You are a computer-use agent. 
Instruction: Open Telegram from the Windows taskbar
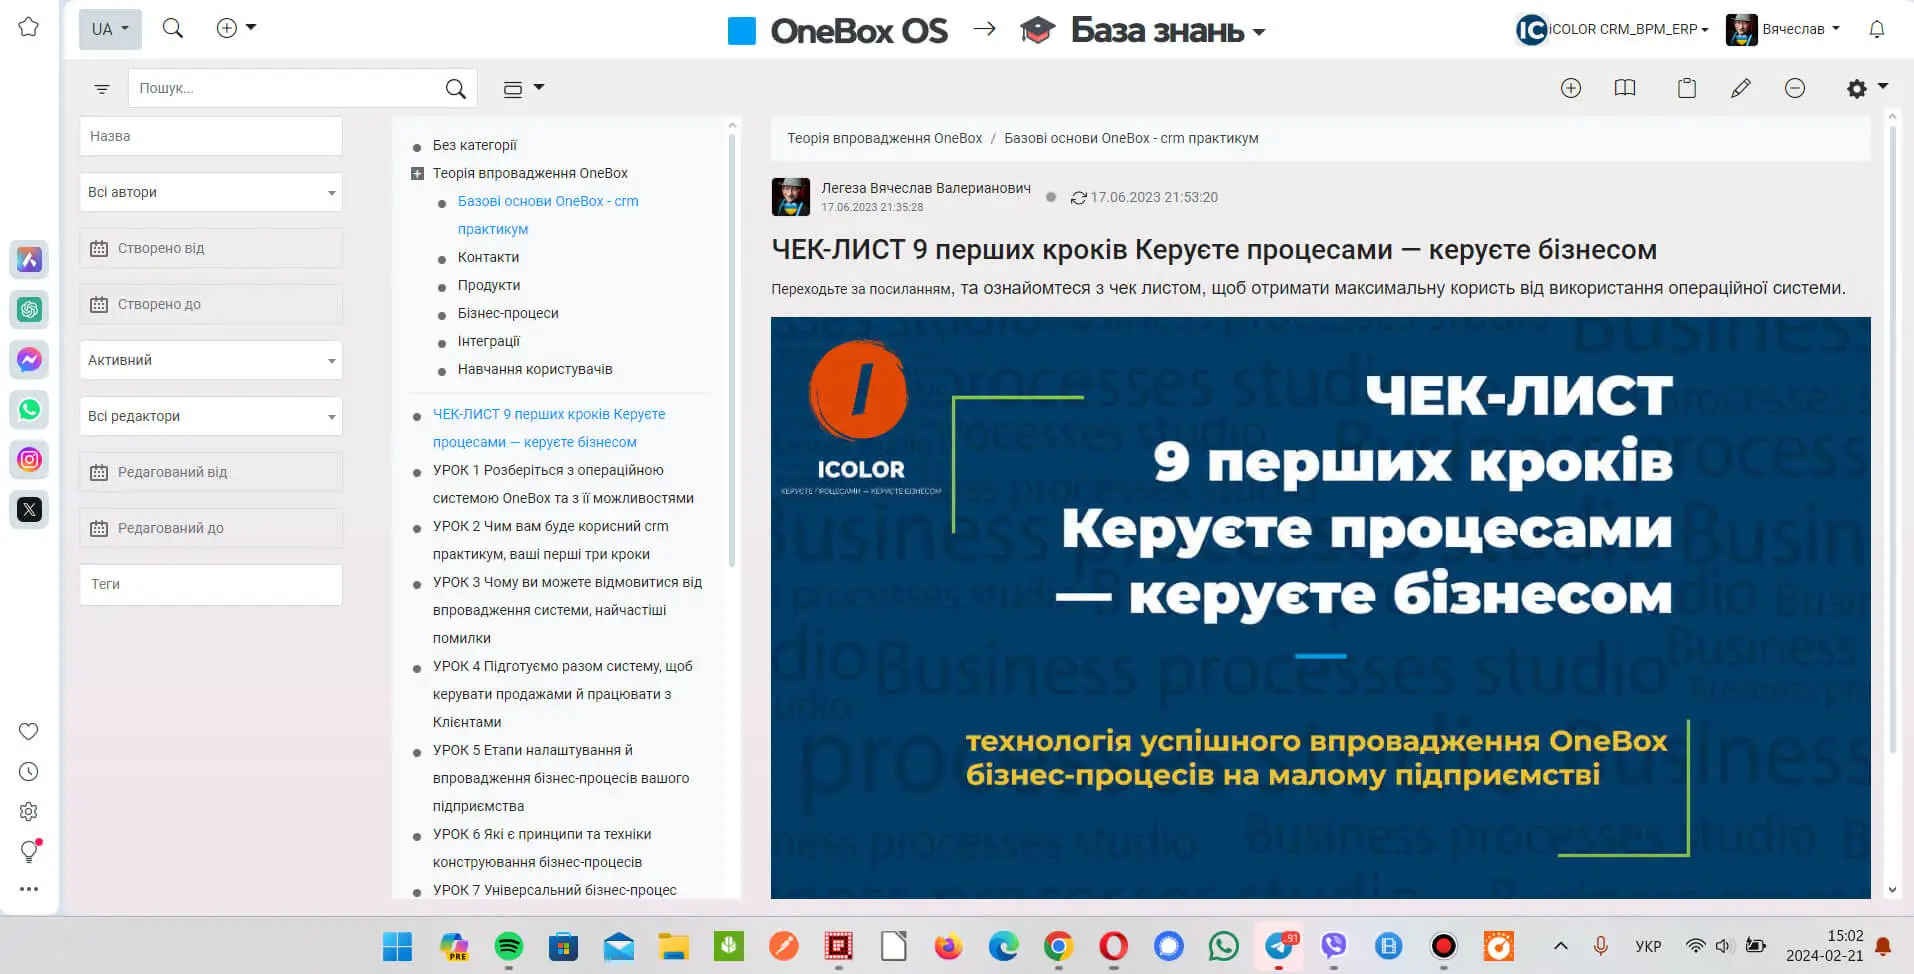[x=1279, y=946]
